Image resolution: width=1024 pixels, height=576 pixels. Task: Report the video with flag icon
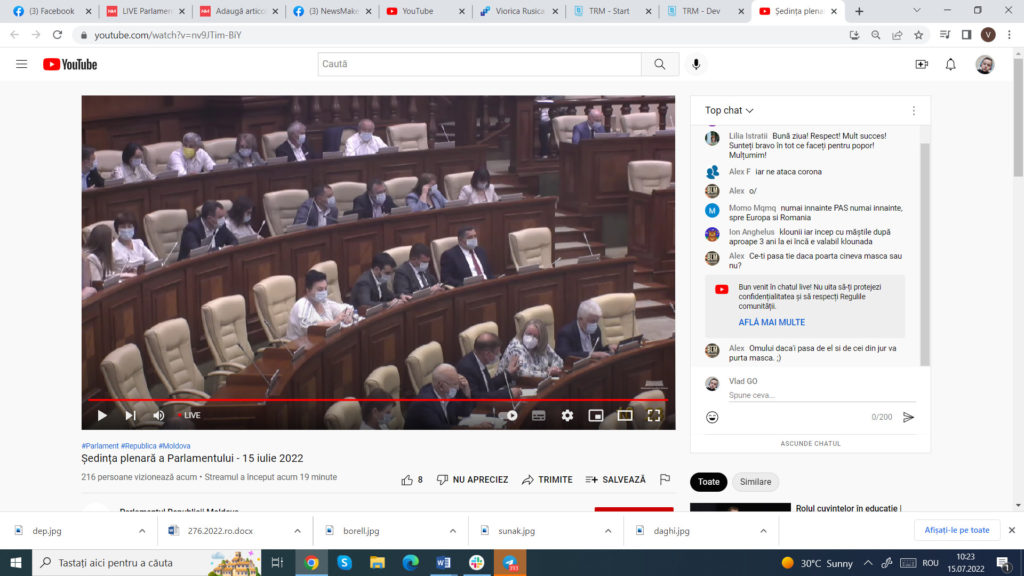click(x=665, y=479)
